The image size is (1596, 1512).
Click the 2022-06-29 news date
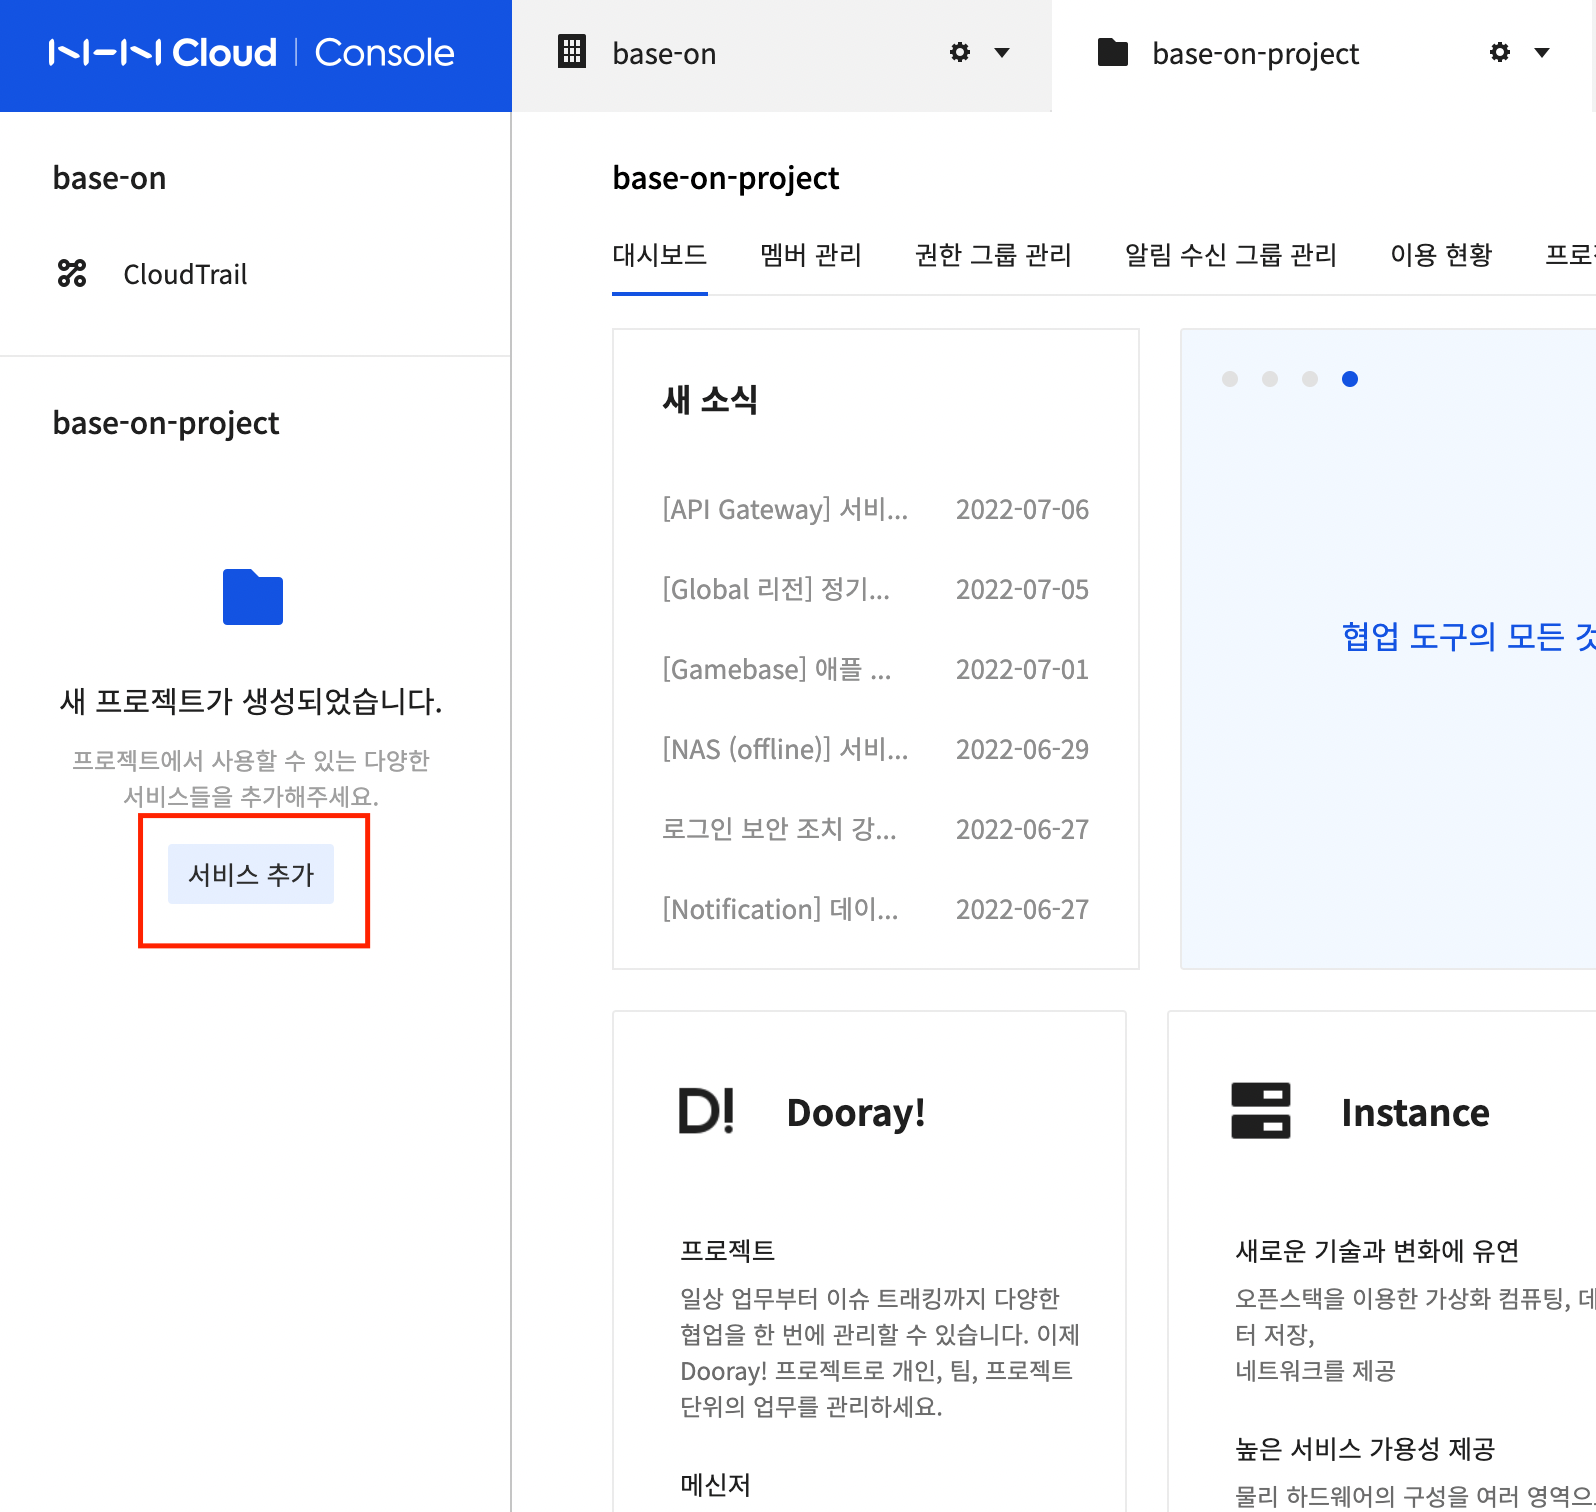[x=1022, y=750]
